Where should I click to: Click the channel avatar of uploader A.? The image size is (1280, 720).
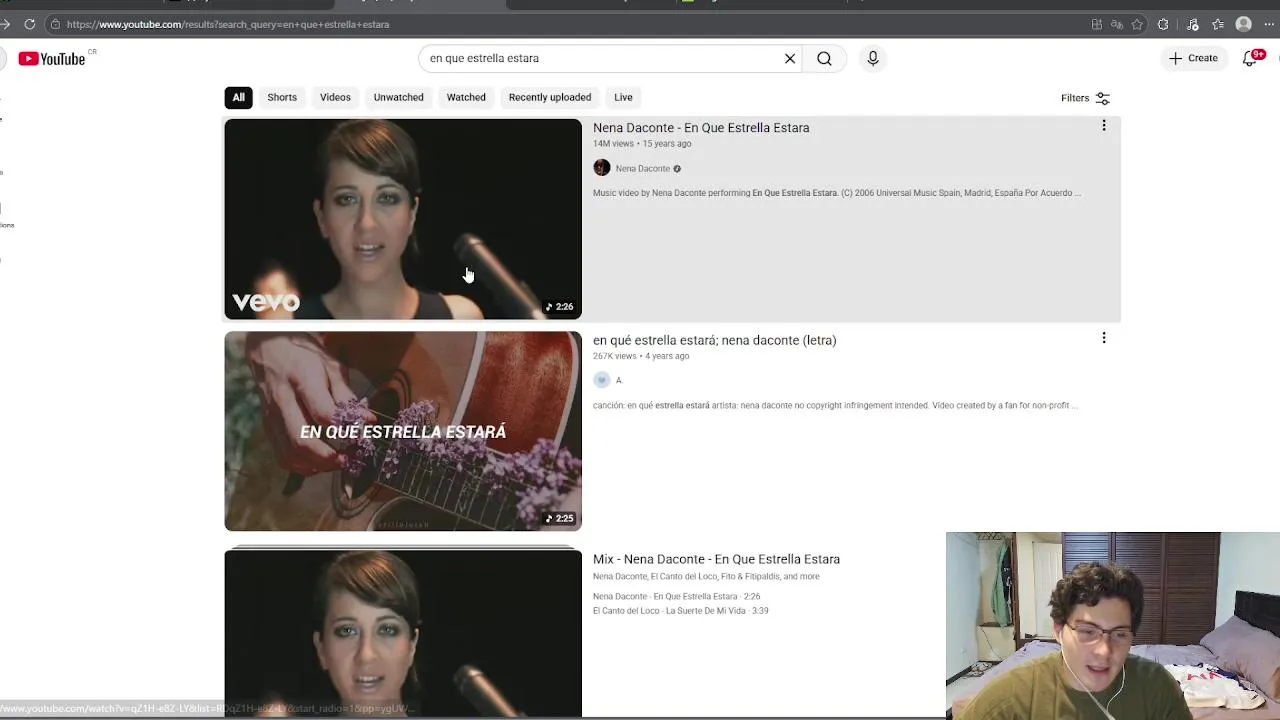tap(601, 380)
